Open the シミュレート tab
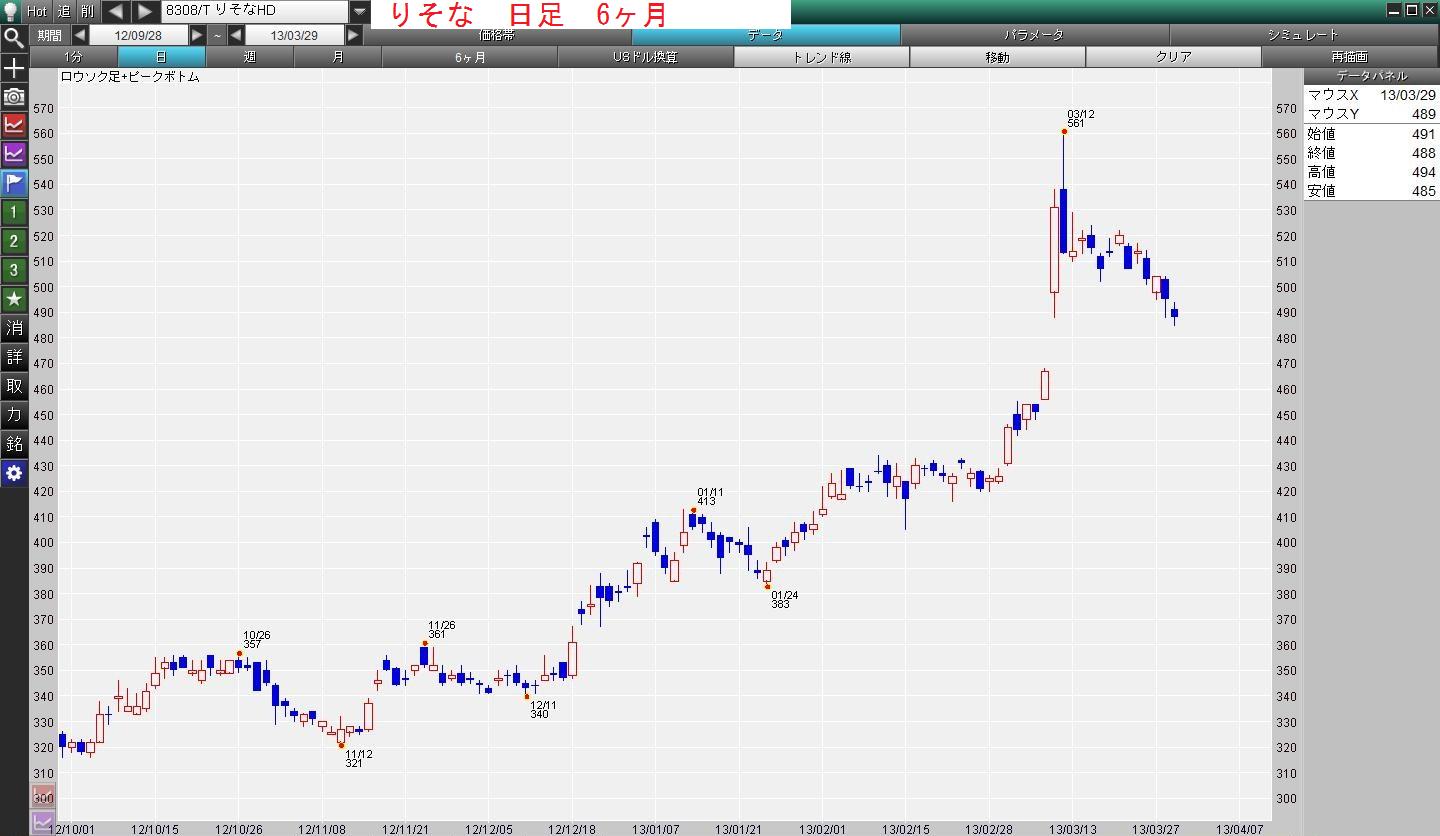This screenshot has height=836, width=1440. point(1304,35)
